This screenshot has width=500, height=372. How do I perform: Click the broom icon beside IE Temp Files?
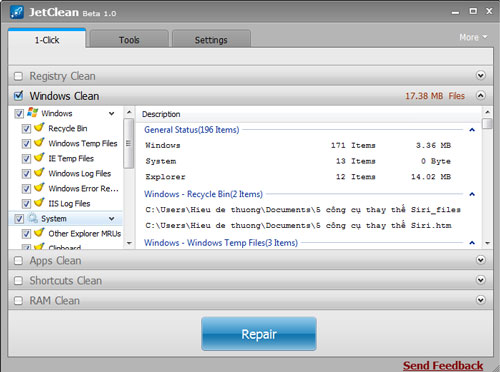[x=39, y=157]
